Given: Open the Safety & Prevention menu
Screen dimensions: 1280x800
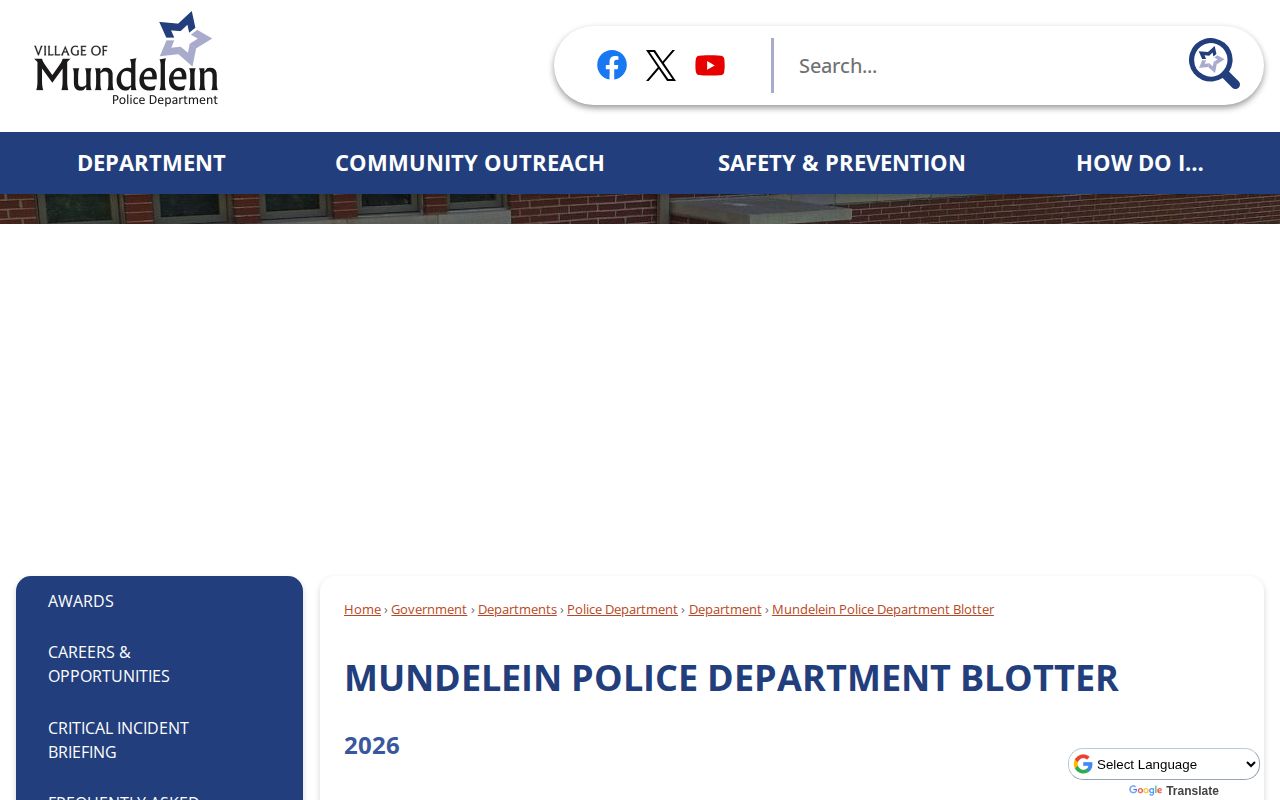Looking at the screenshot, I should [842, 163].
